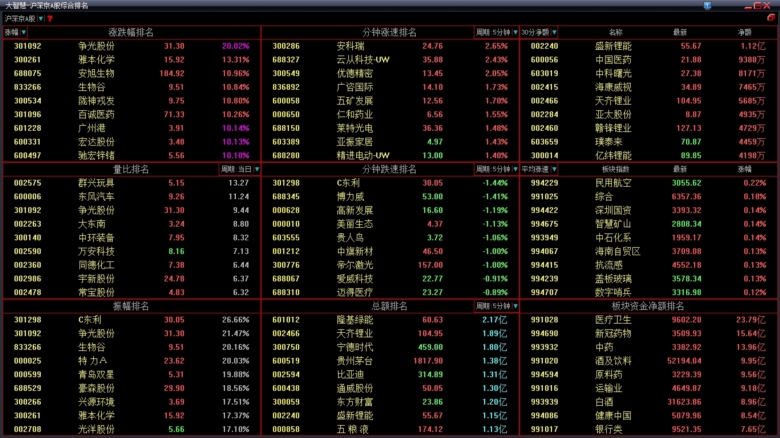The height and width of the screenshot is (438, 780).
Task: Select 中国医药 row with 9388万 net
Action: (x=648, y=60)
